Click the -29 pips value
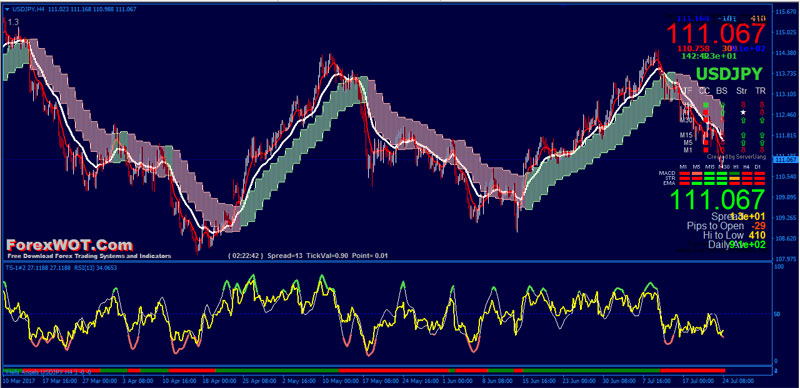 [x=759, y=225]
